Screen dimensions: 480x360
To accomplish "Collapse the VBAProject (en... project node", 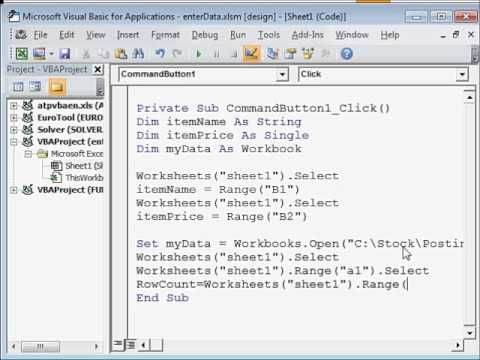I will (x=14, y=142).
